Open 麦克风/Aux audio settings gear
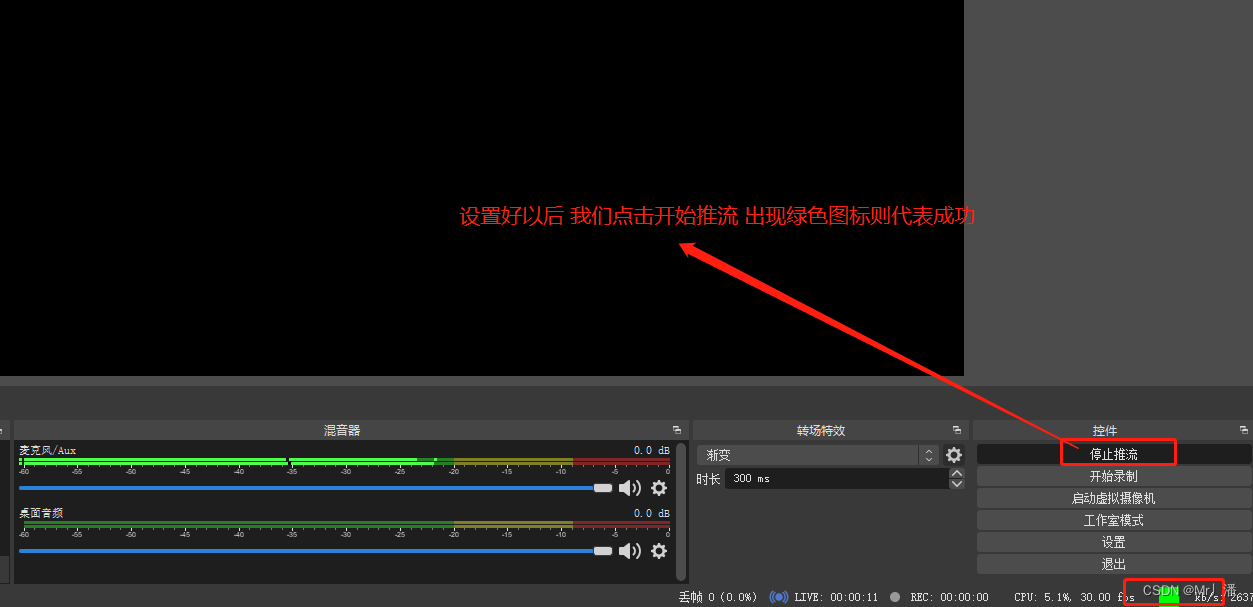The height and width of the screenshot is (607, 1253). pyautogui.click(x=659, y=488)
